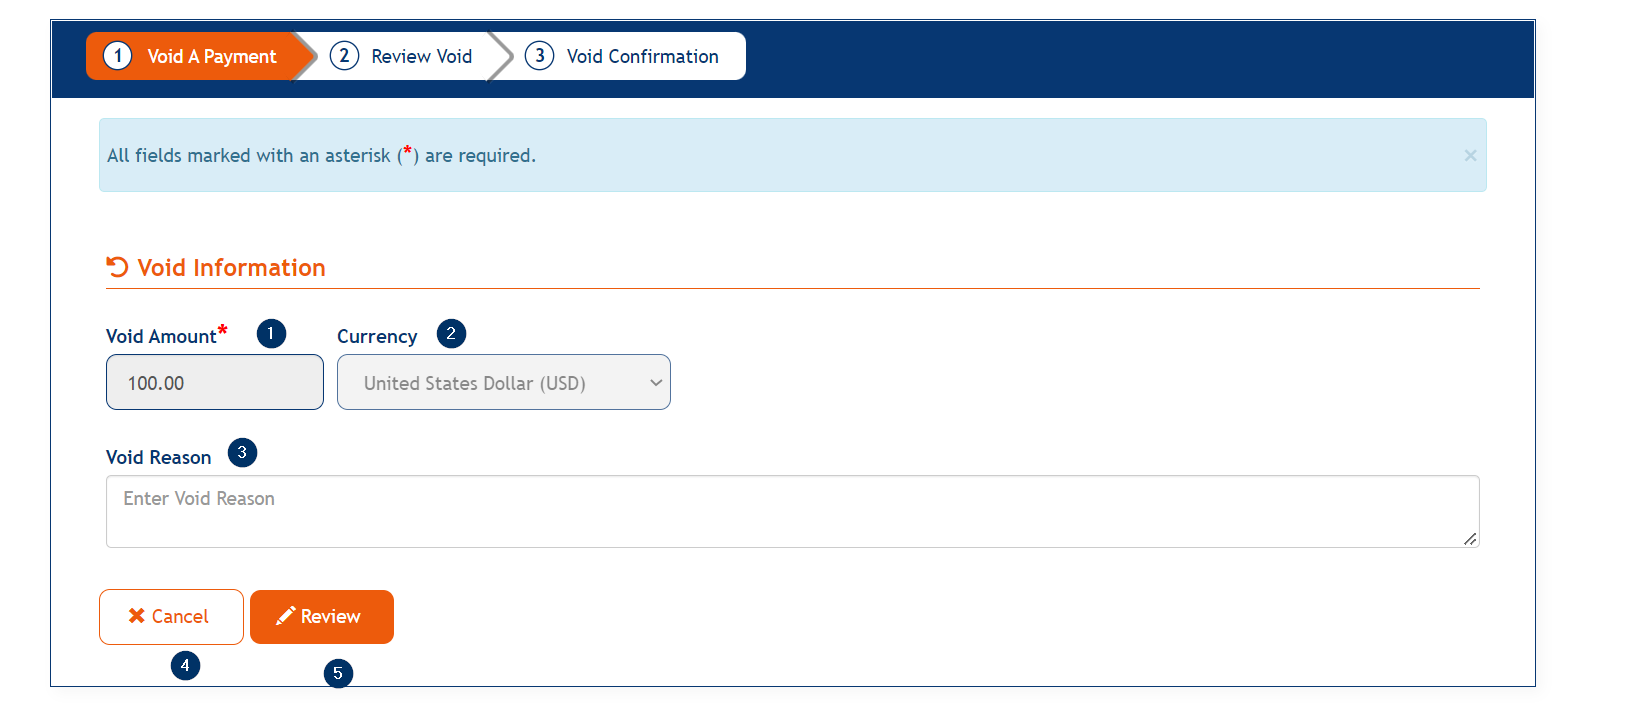Grab the Void Reason resize handle
The height and width of the screenshot is (727, 1628).
pyautogui.click(x=1470, y=539)
